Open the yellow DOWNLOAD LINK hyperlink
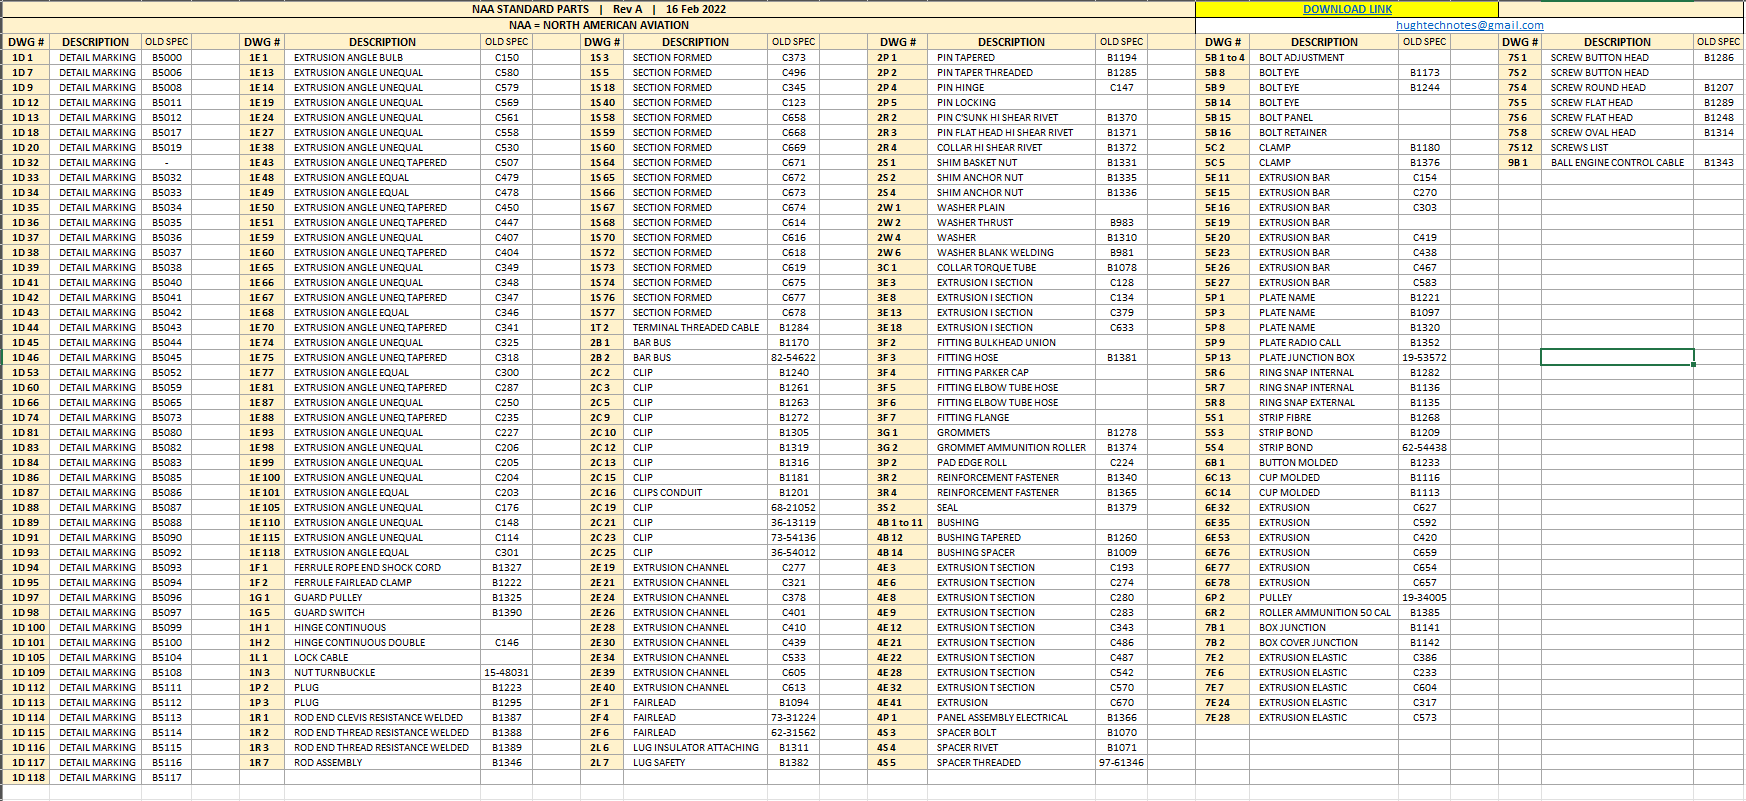The image size is (1746, 801). [x=1346, y=9]
